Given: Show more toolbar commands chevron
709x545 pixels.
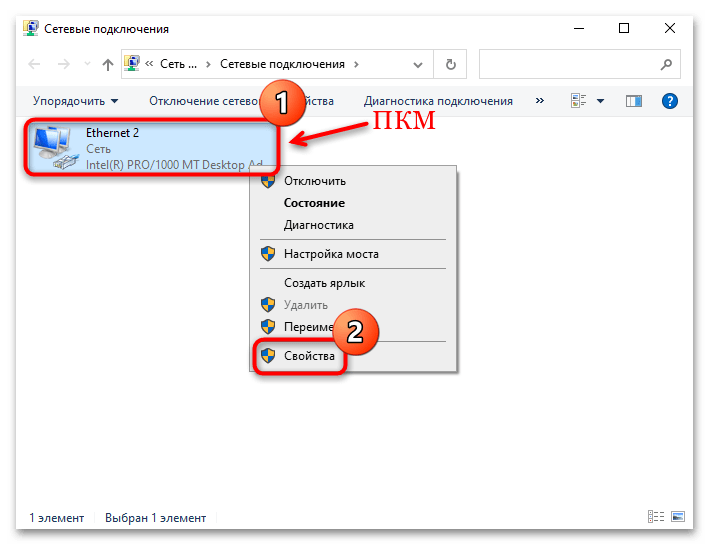Looking at the screenshot, I should [x=540, y=100].
